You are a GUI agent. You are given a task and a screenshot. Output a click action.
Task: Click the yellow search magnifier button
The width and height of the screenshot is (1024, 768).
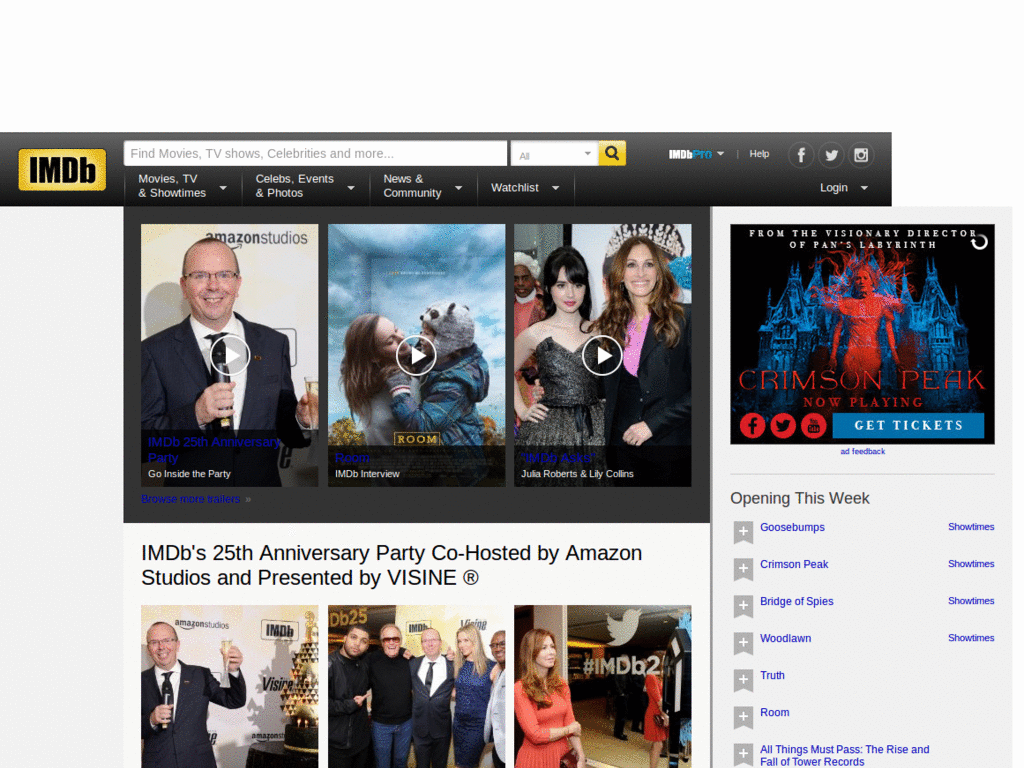[612, 153]
